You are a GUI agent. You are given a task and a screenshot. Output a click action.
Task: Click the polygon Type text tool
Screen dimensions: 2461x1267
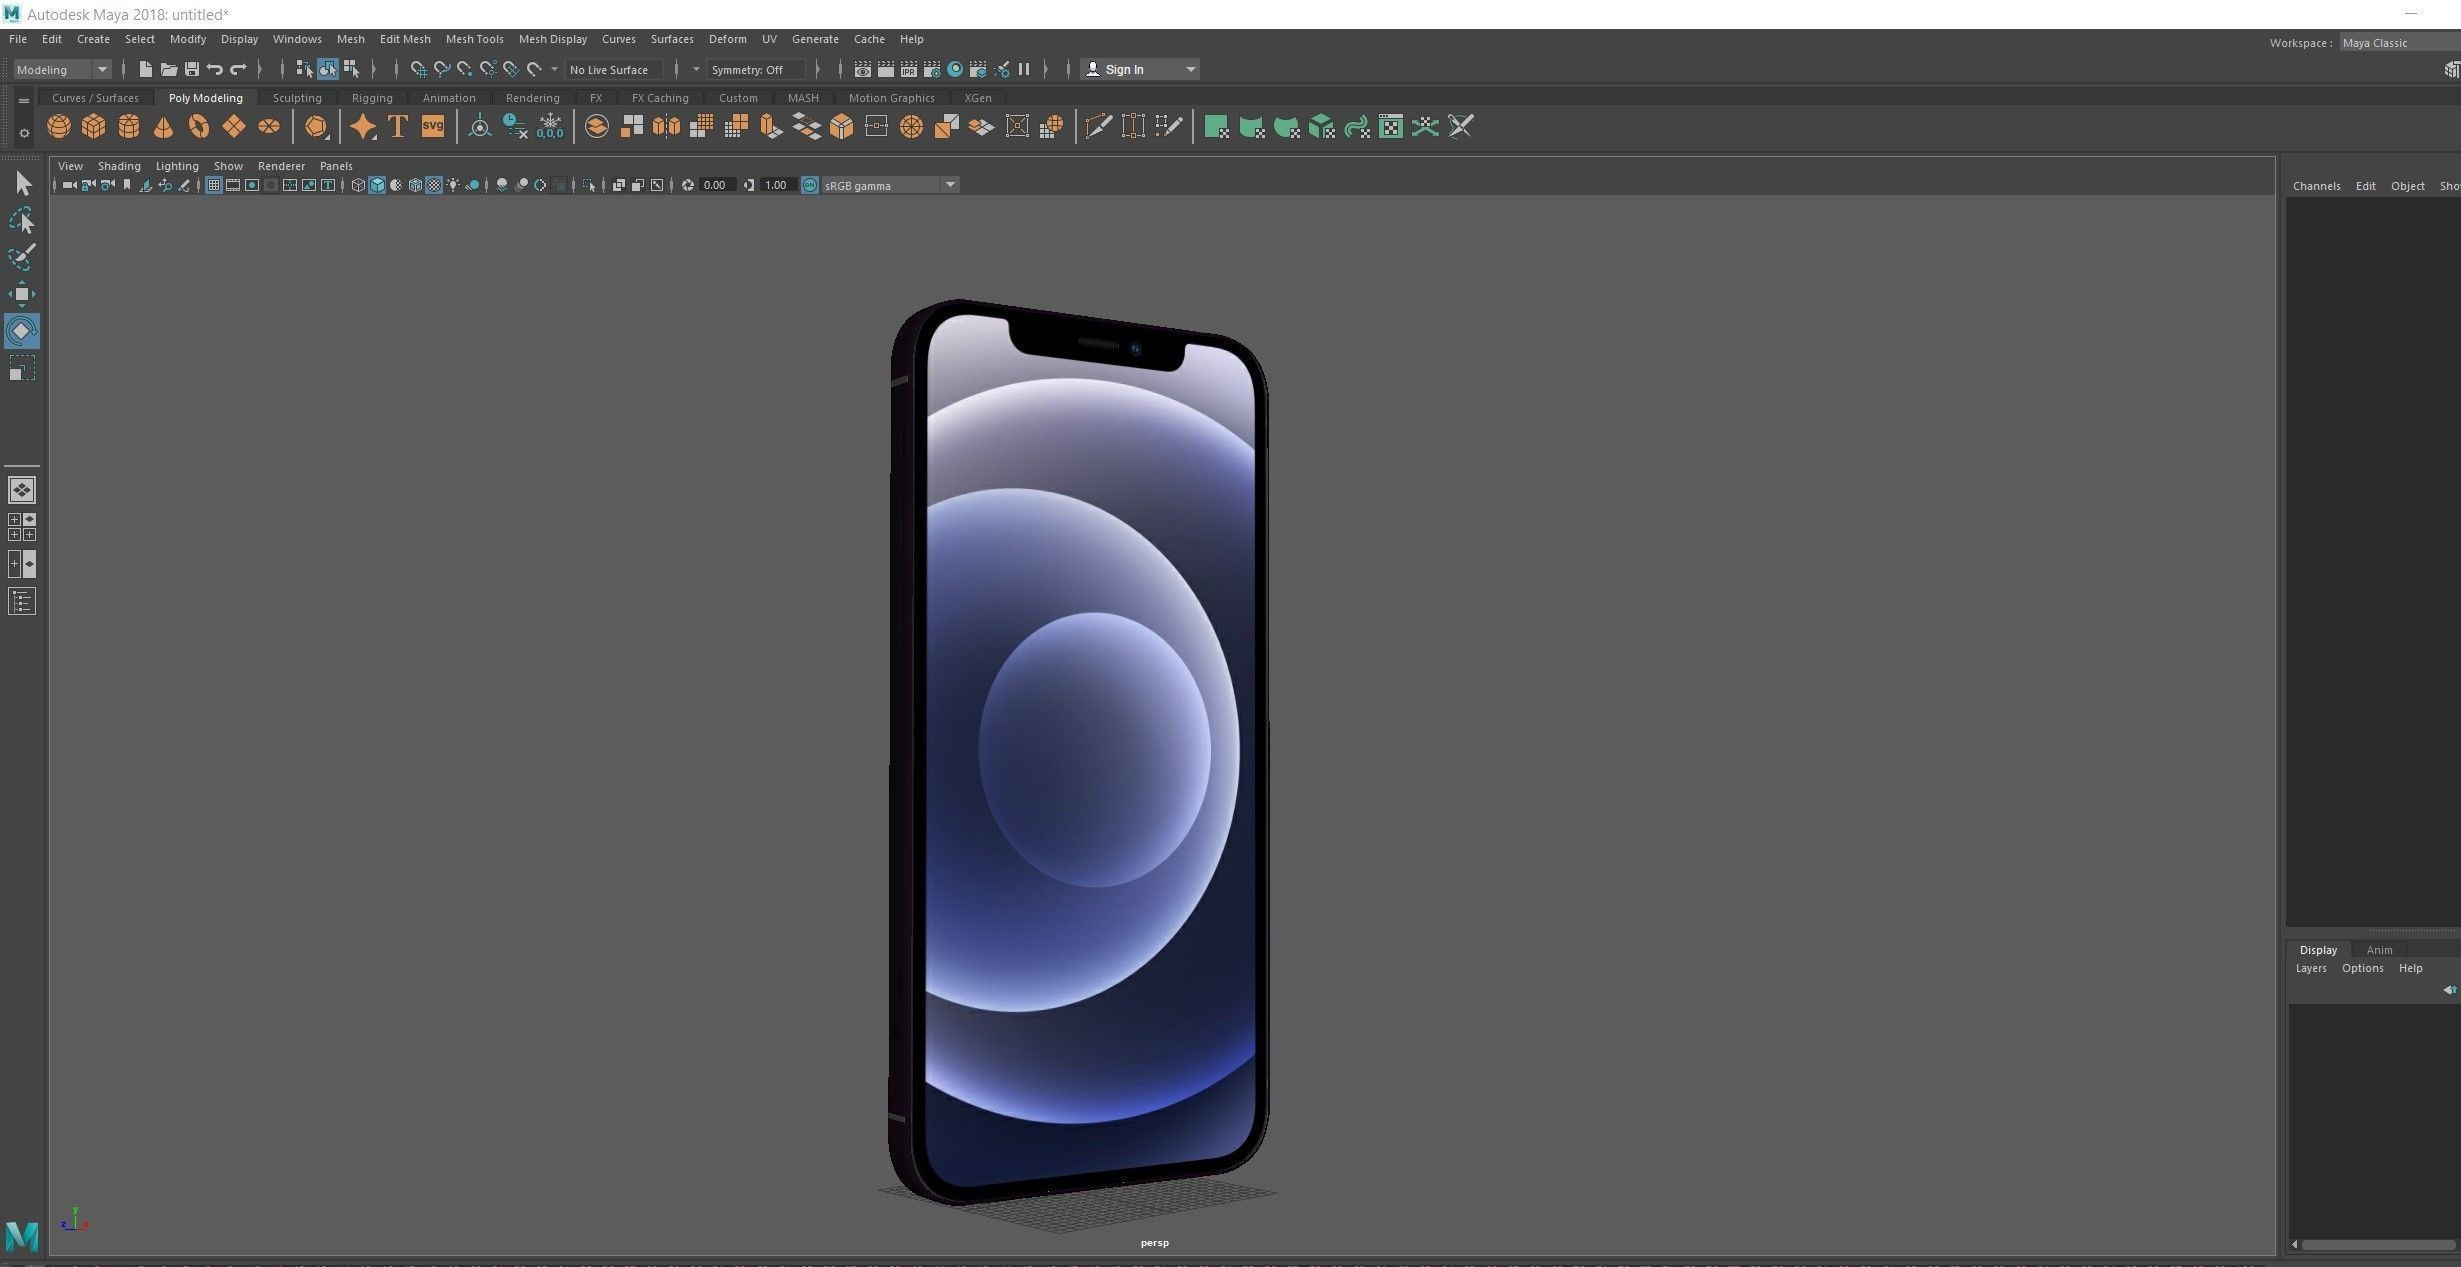click(398, 127)
